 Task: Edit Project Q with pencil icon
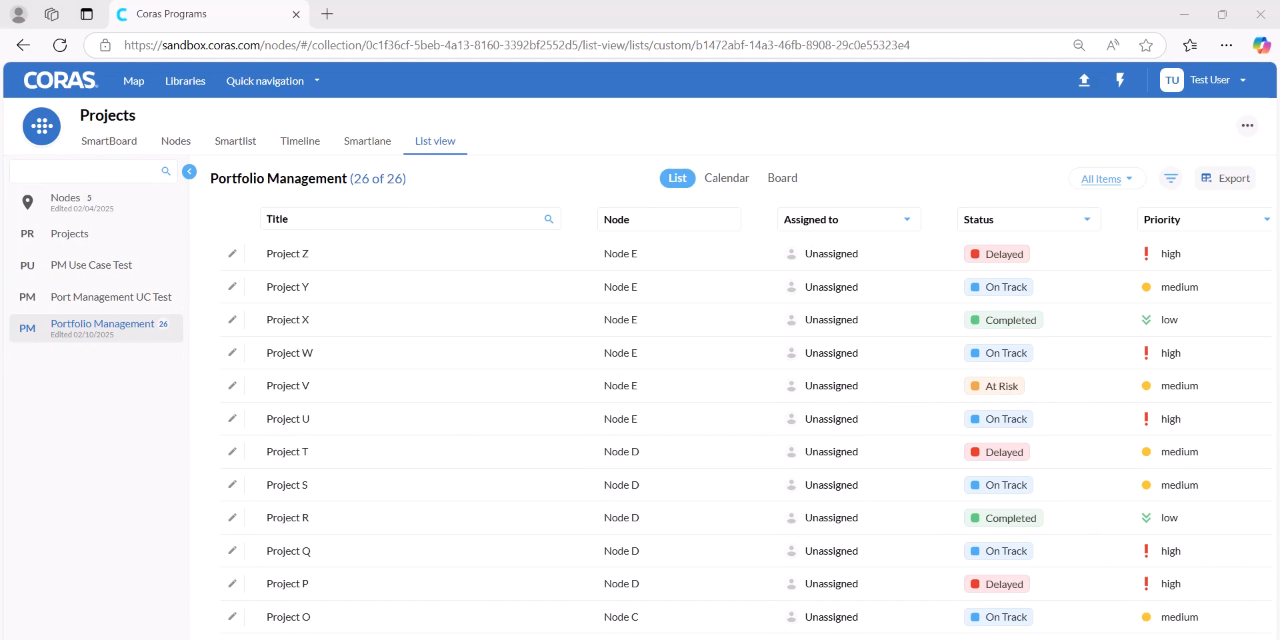[x=232, y=550]
